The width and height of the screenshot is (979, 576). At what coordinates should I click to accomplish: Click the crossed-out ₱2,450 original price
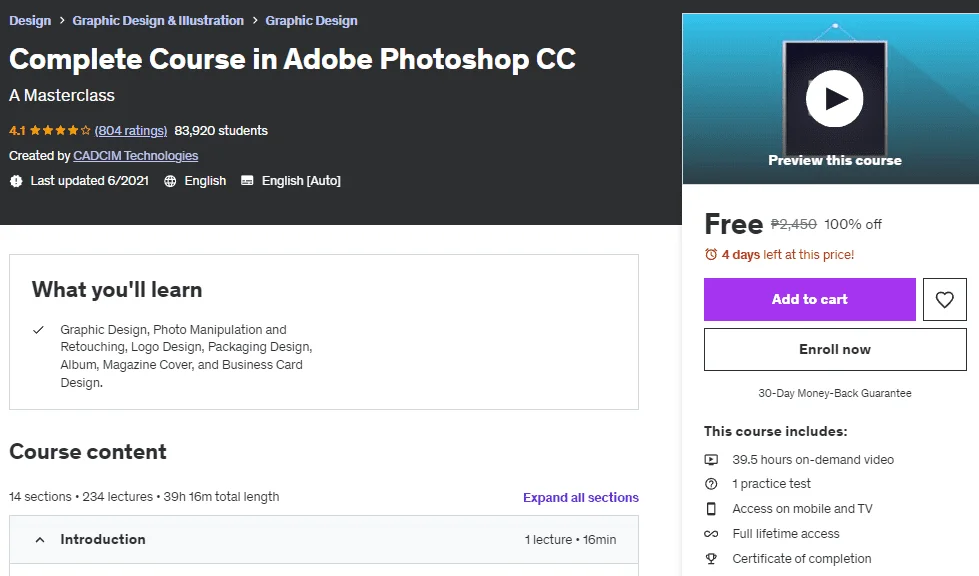794,224
